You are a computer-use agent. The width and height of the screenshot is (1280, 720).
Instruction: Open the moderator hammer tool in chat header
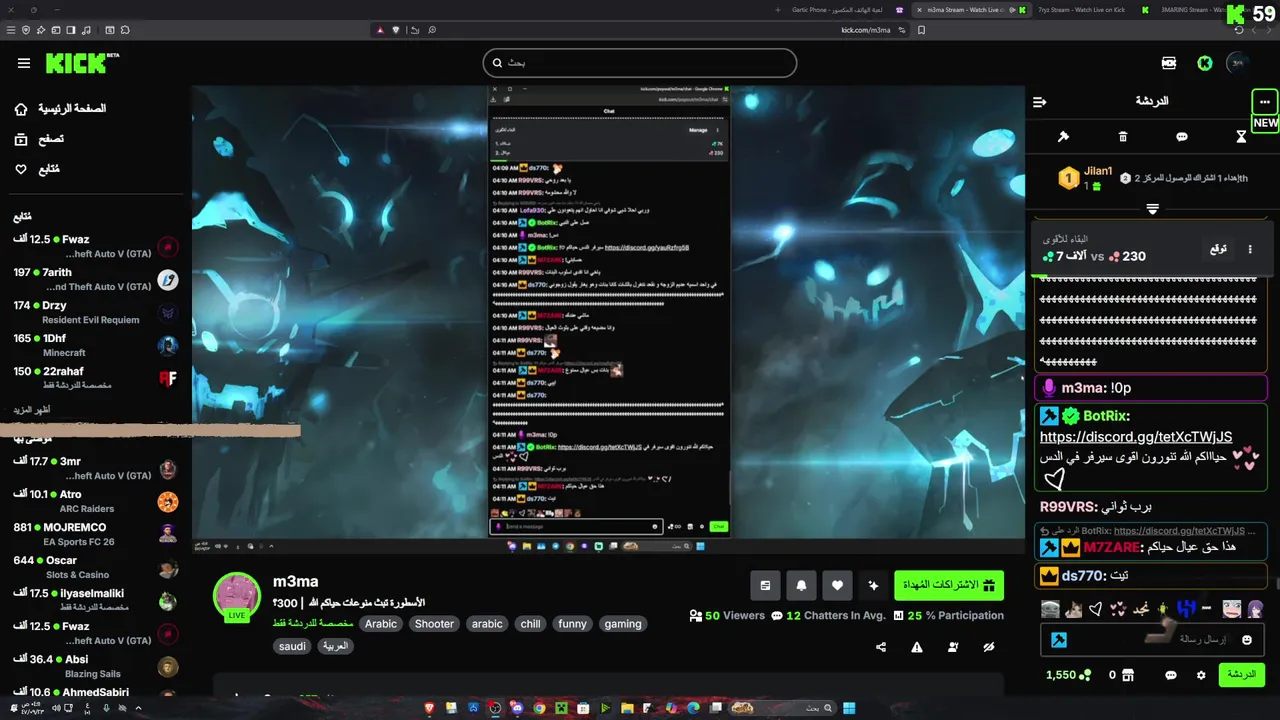coord(1063,136)
